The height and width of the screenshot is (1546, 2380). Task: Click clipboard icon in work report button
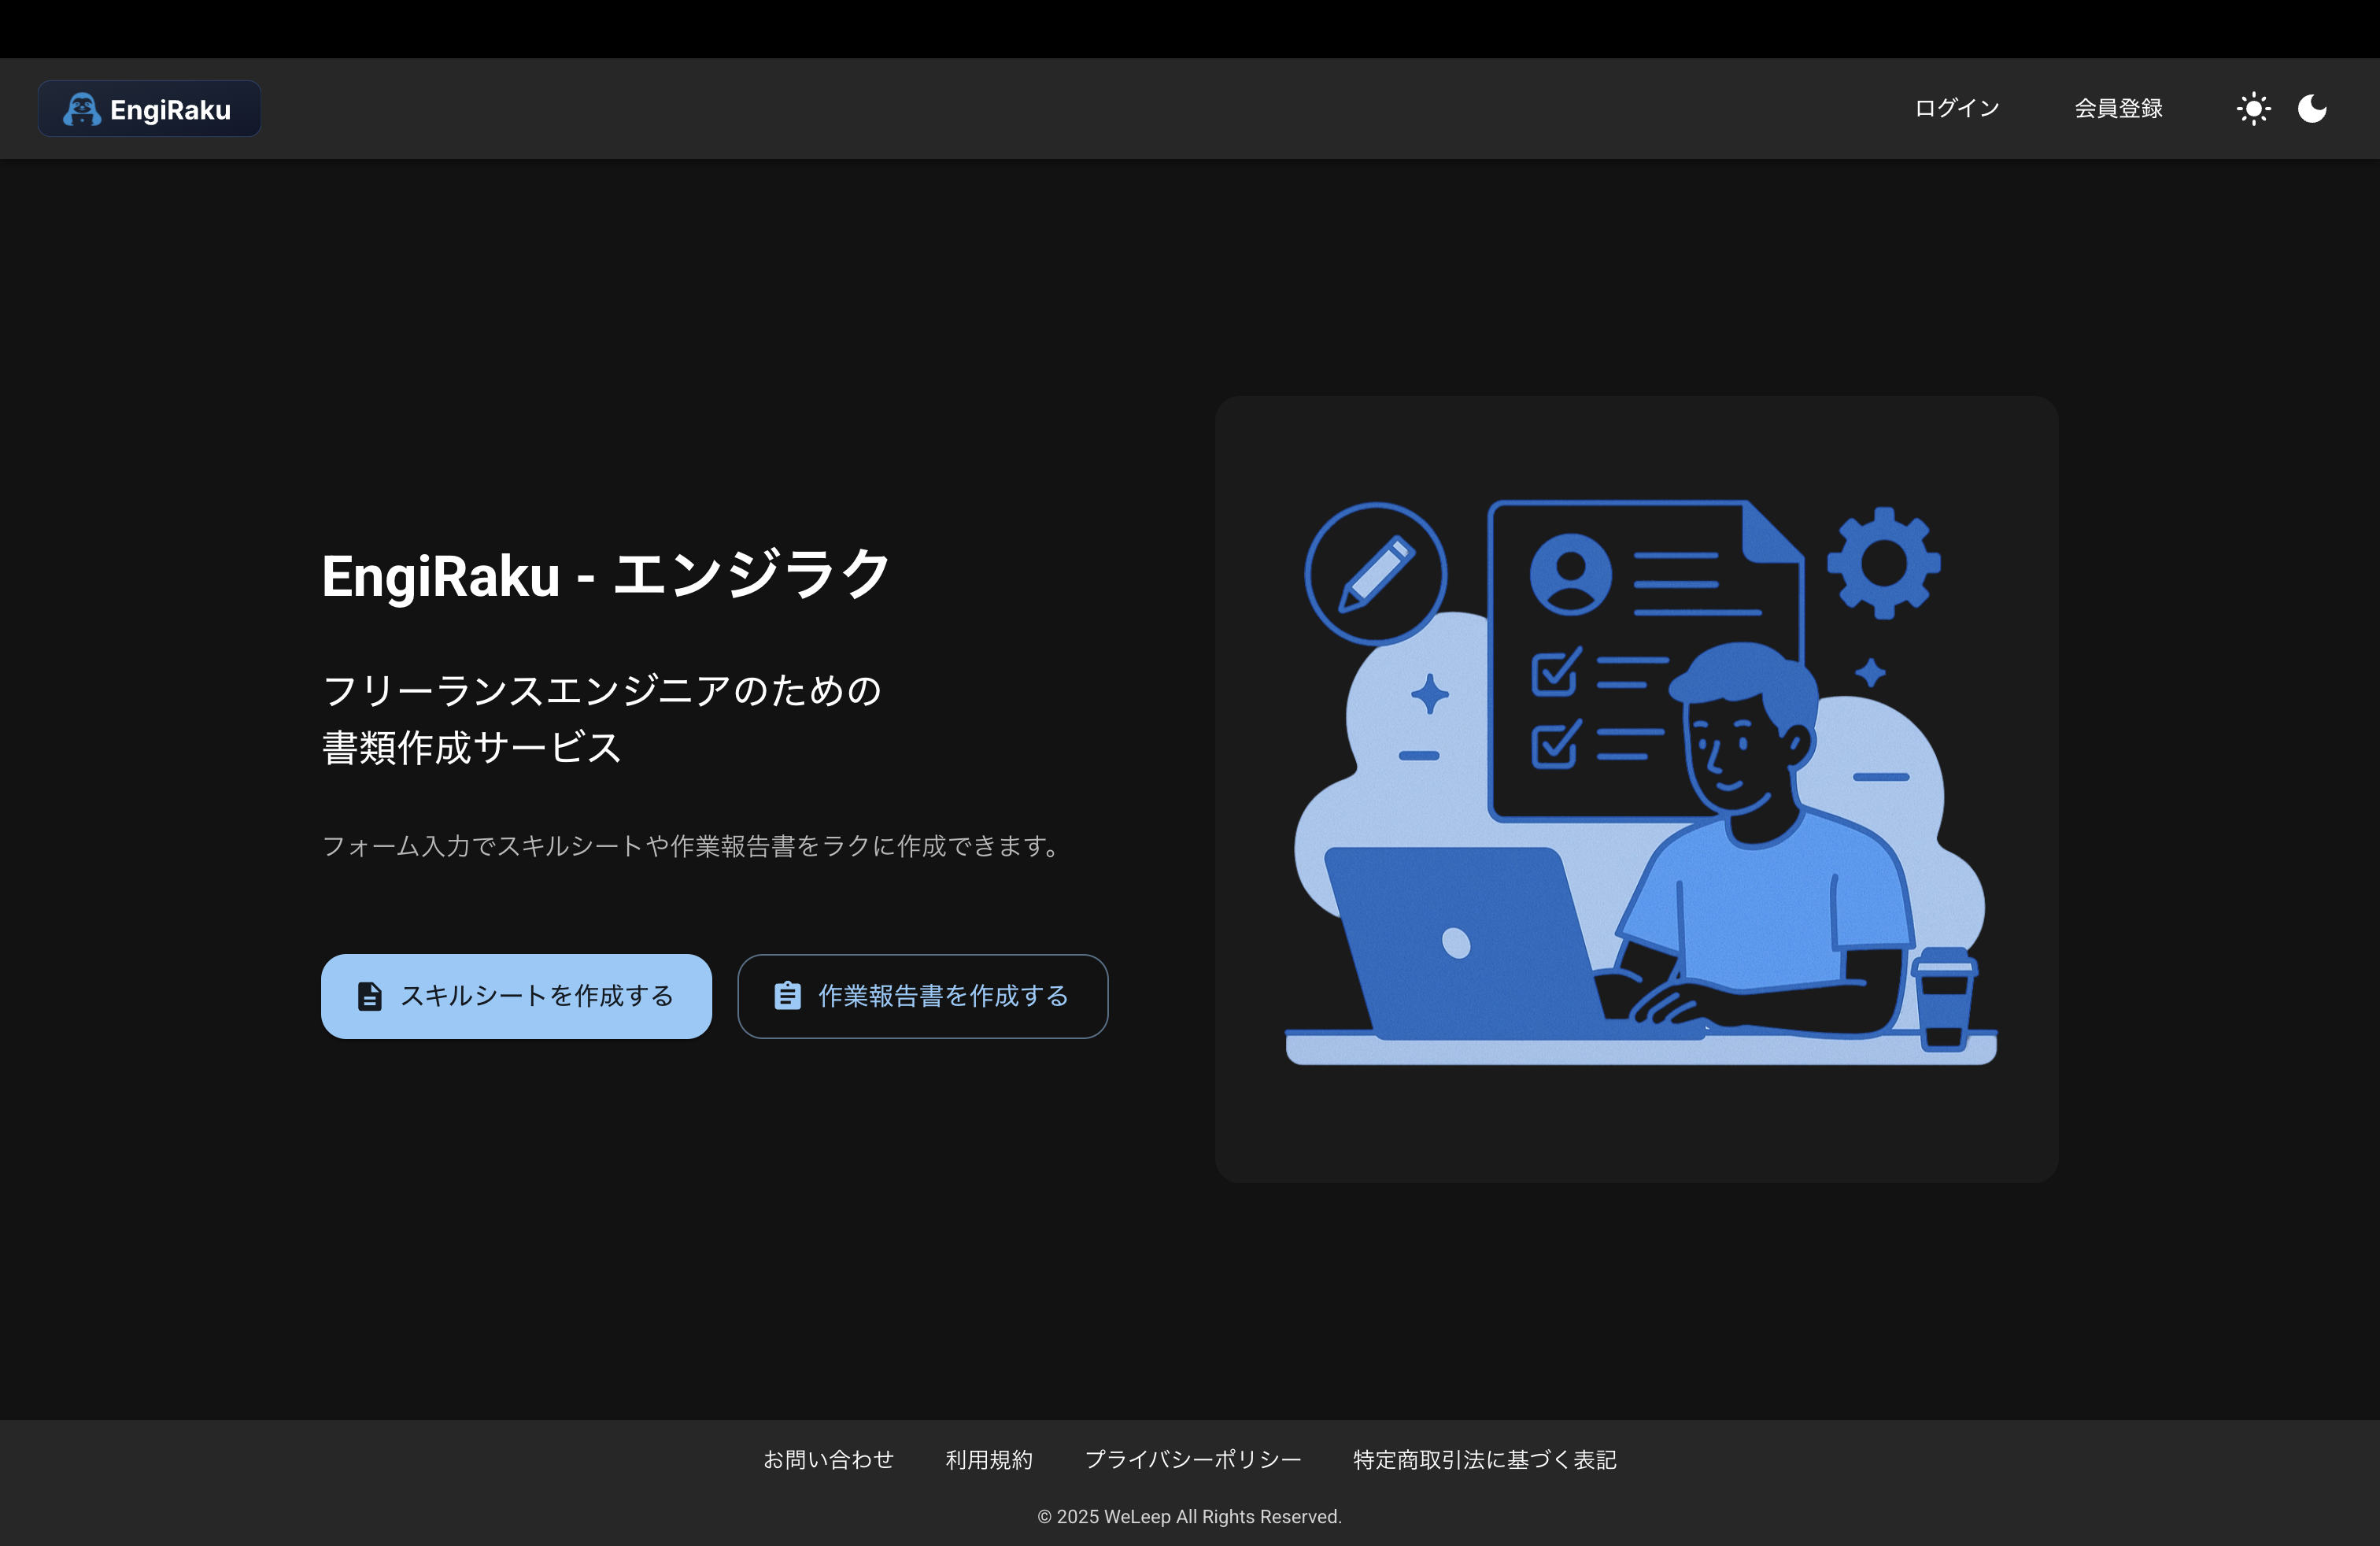pyautogui.click(x=787, y=996)
